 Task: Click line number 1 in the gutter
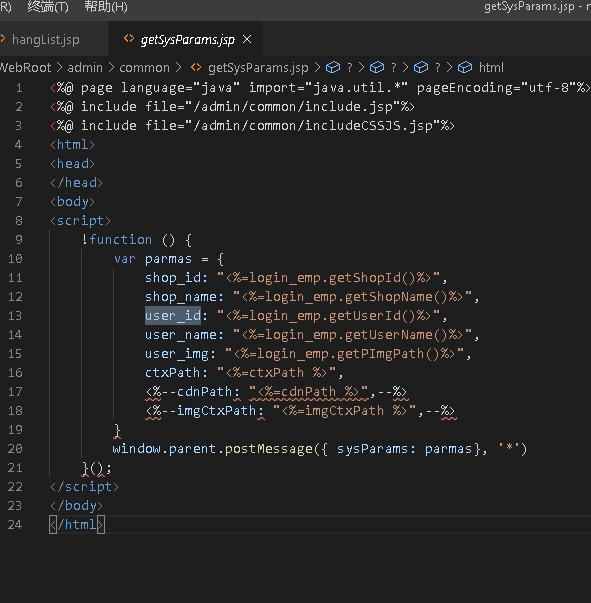pyautogui.click(x=19, y=88)
